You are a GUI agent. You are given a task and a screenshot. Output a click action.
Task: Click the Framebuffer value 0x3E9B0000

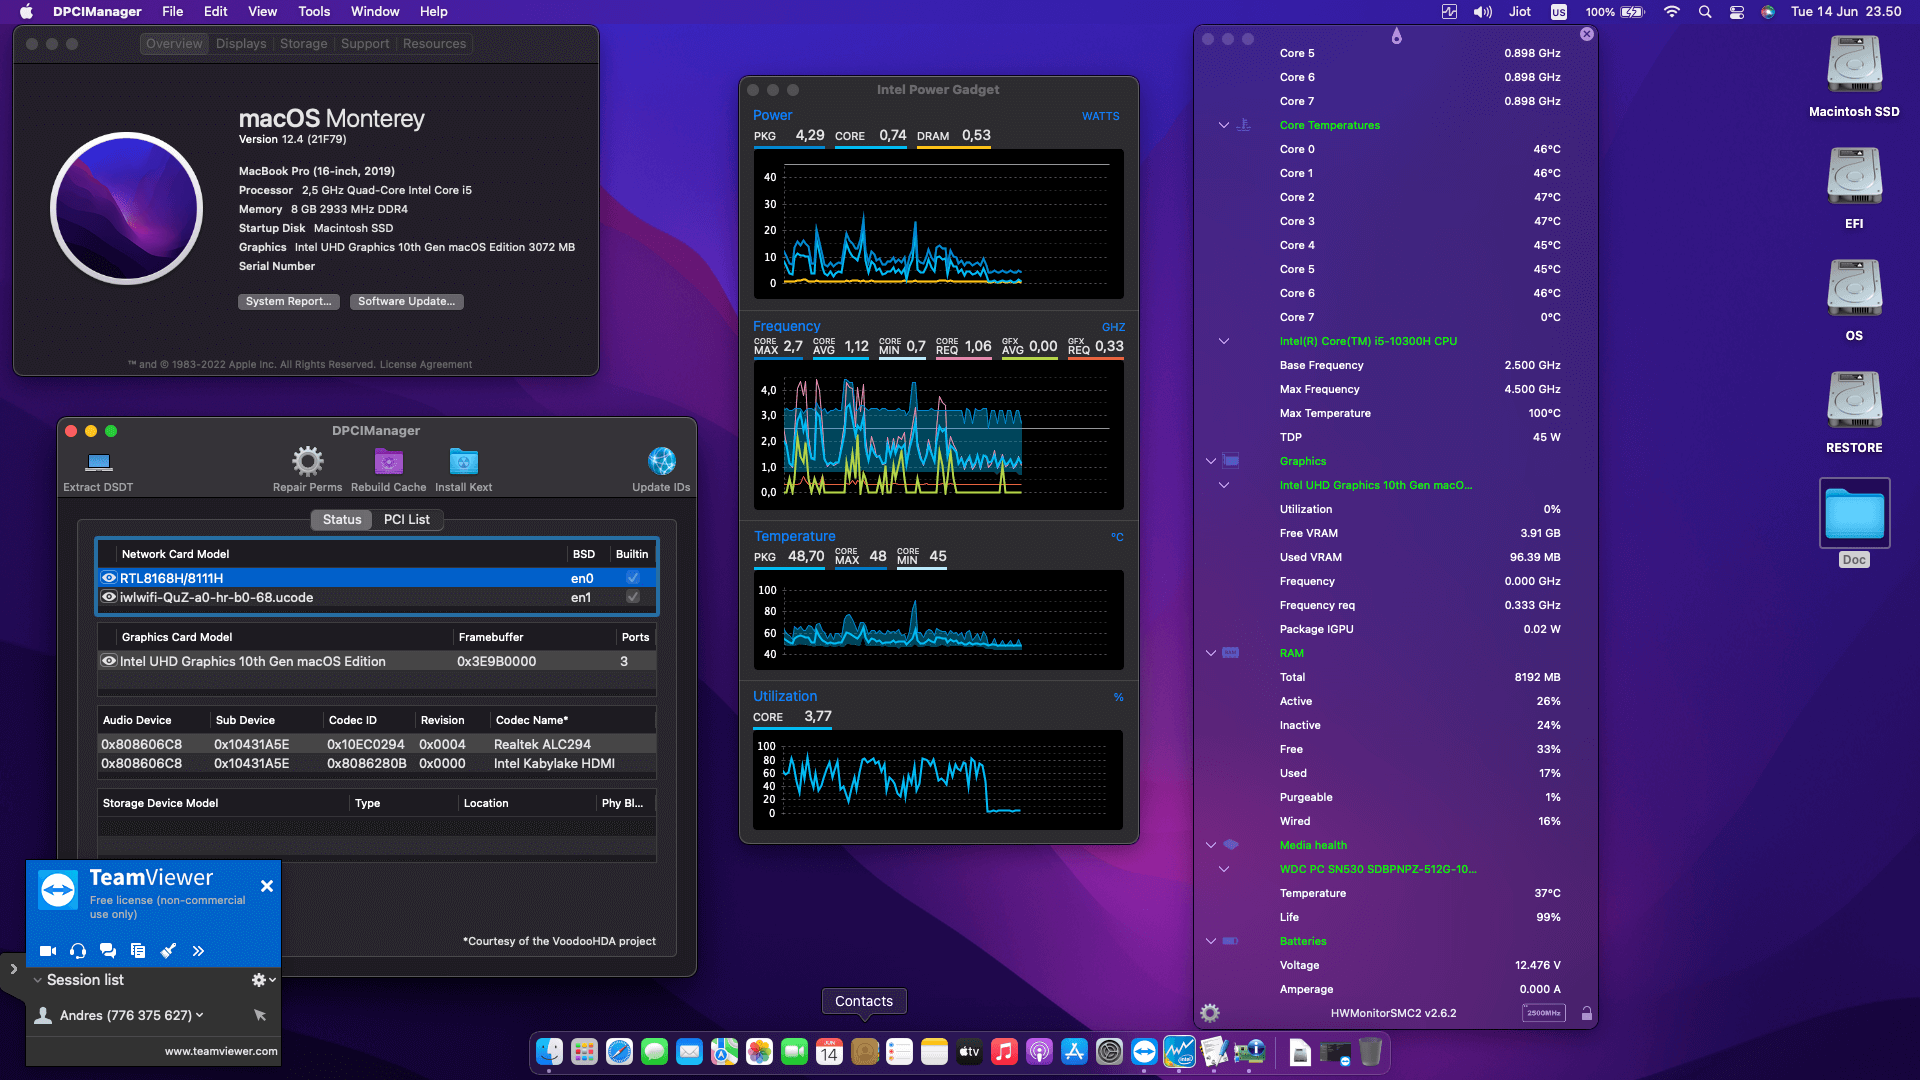click(x=497, y=661)
